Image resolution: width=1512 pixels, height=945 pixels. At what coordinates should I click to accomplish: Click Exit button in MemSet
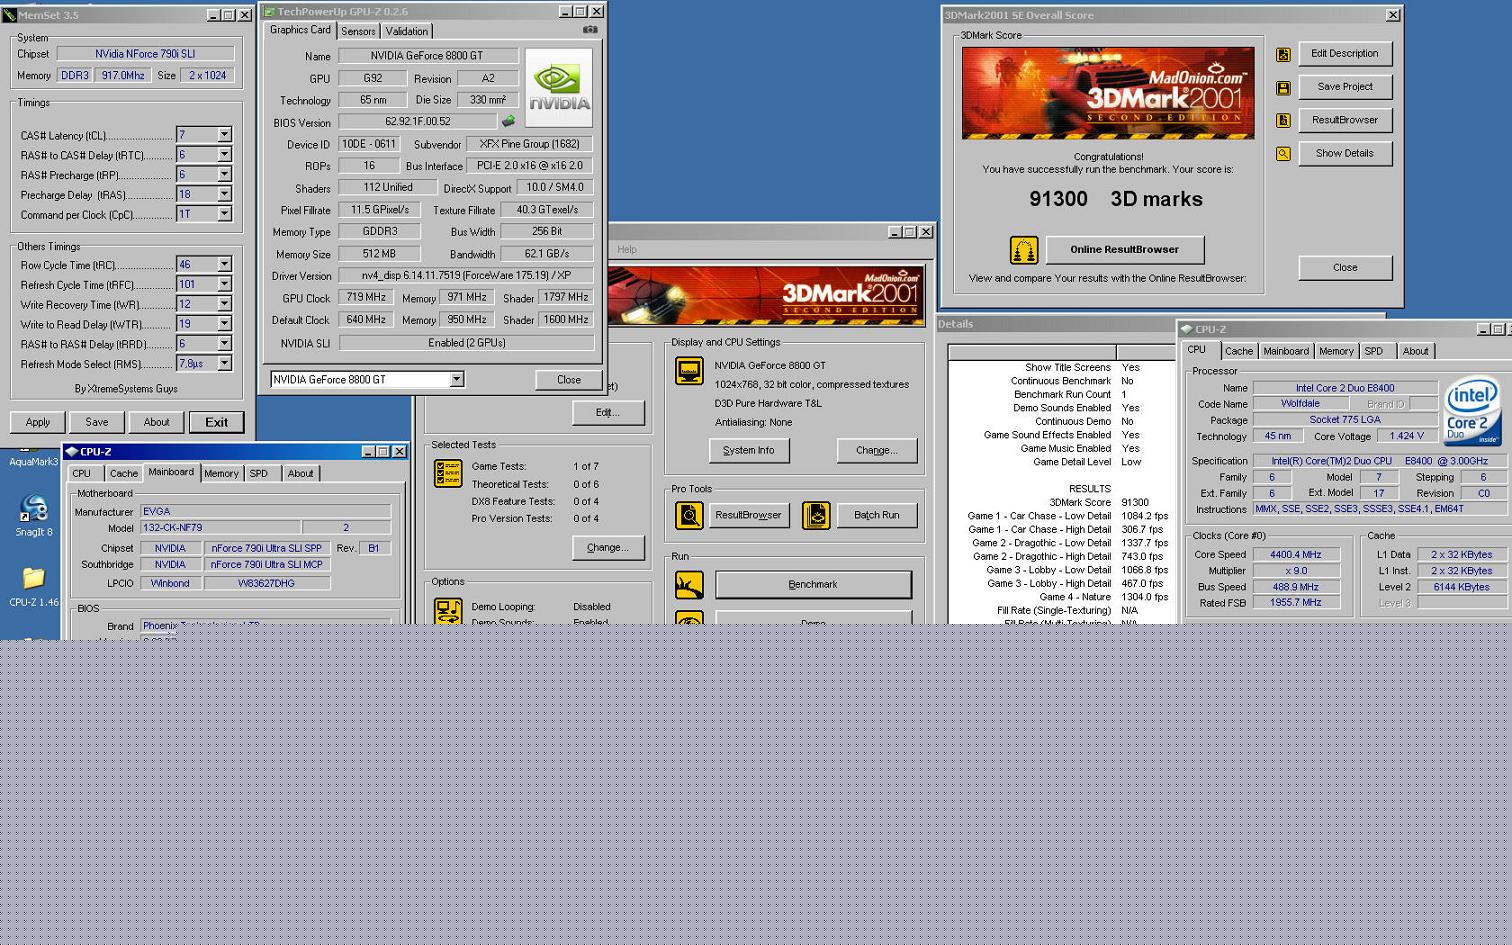(x=217, y=422)
